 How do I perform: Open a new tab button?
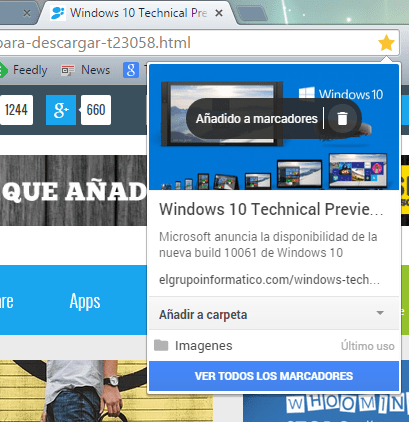pos(252,14)
